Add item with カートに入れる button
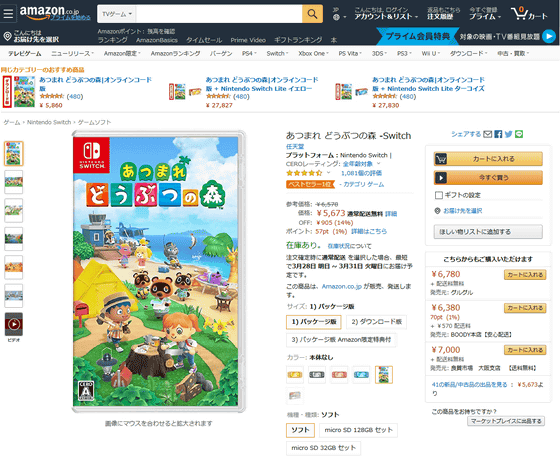Screen dimensions: 560x460 tap(488, 159)
